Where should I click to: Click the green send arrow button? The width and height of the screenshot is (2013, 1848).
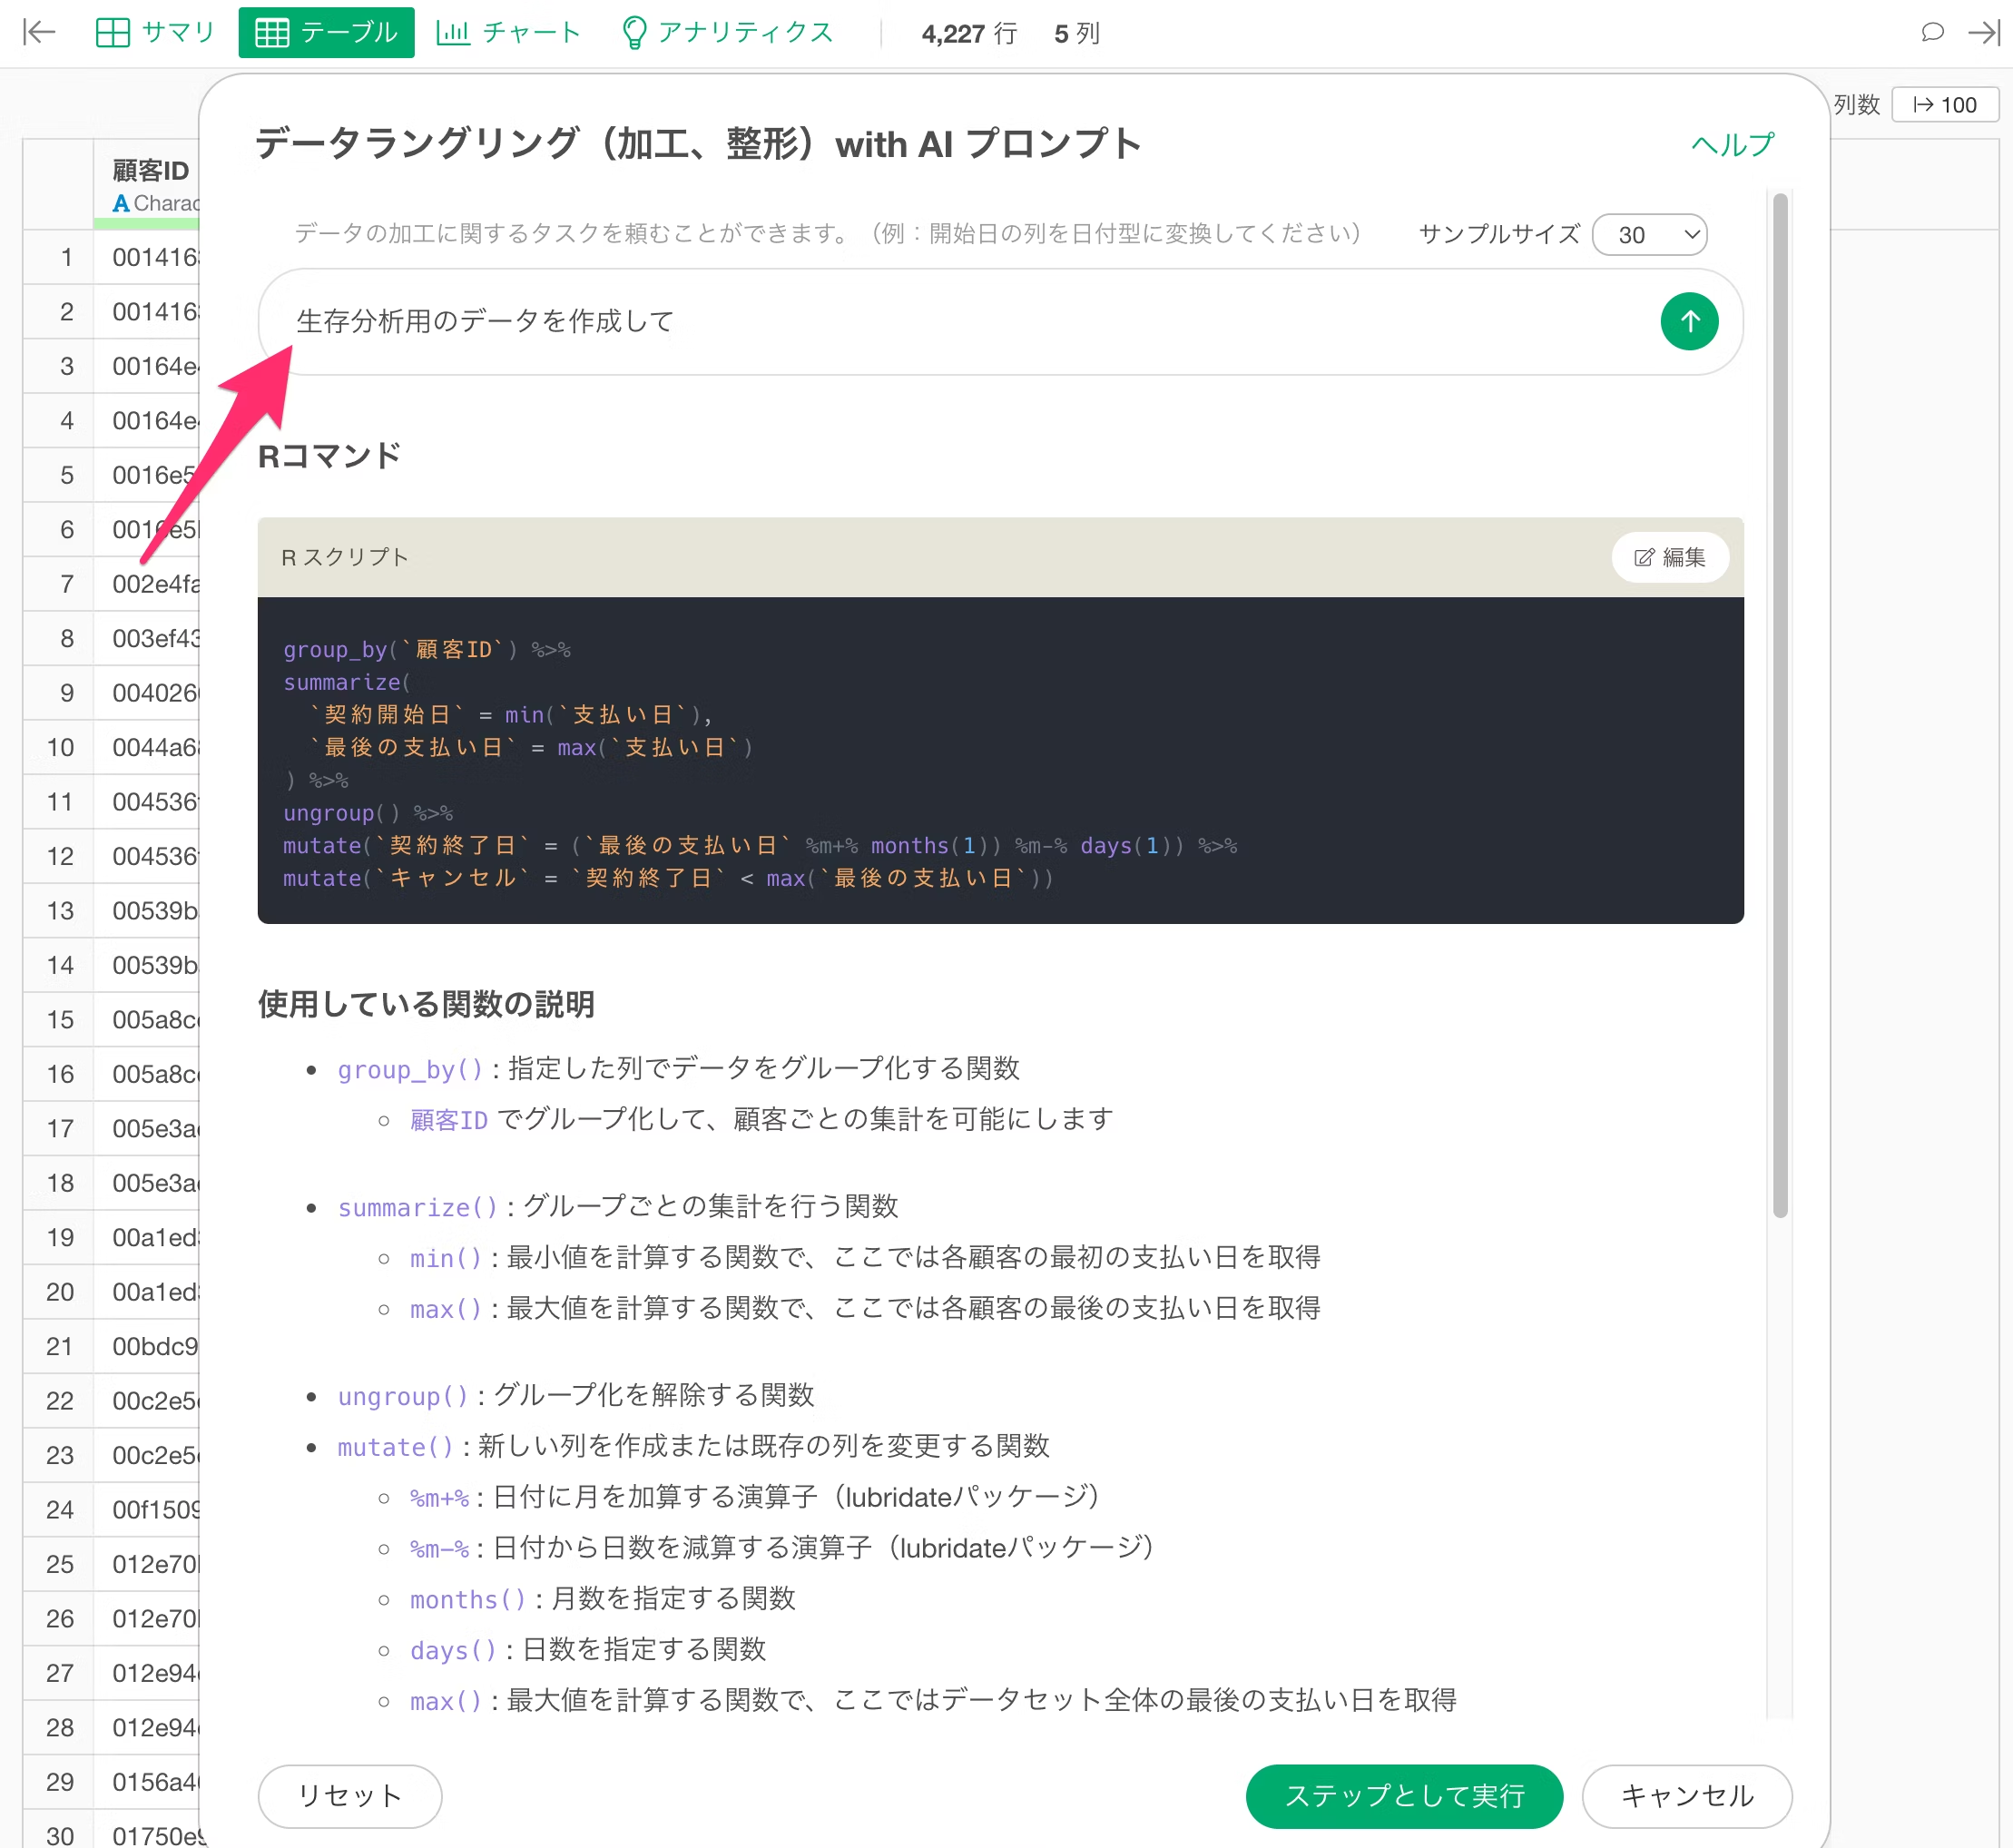pos(1688,321)
